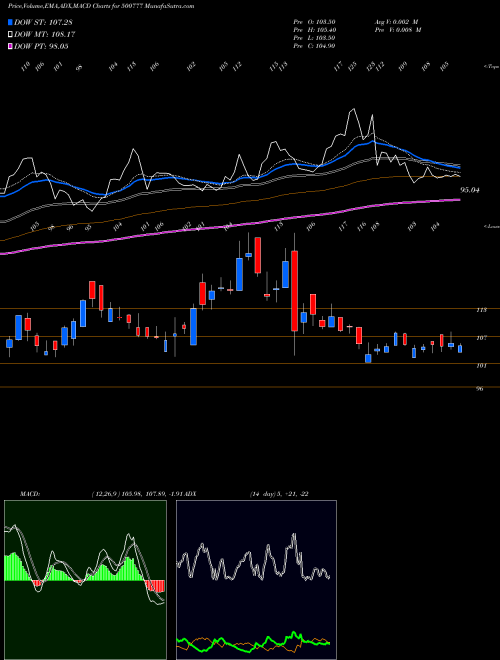Click inside the green MACD histogram panel
The image size is (500, 660).
pyautogui.click(x=85, y=580)
